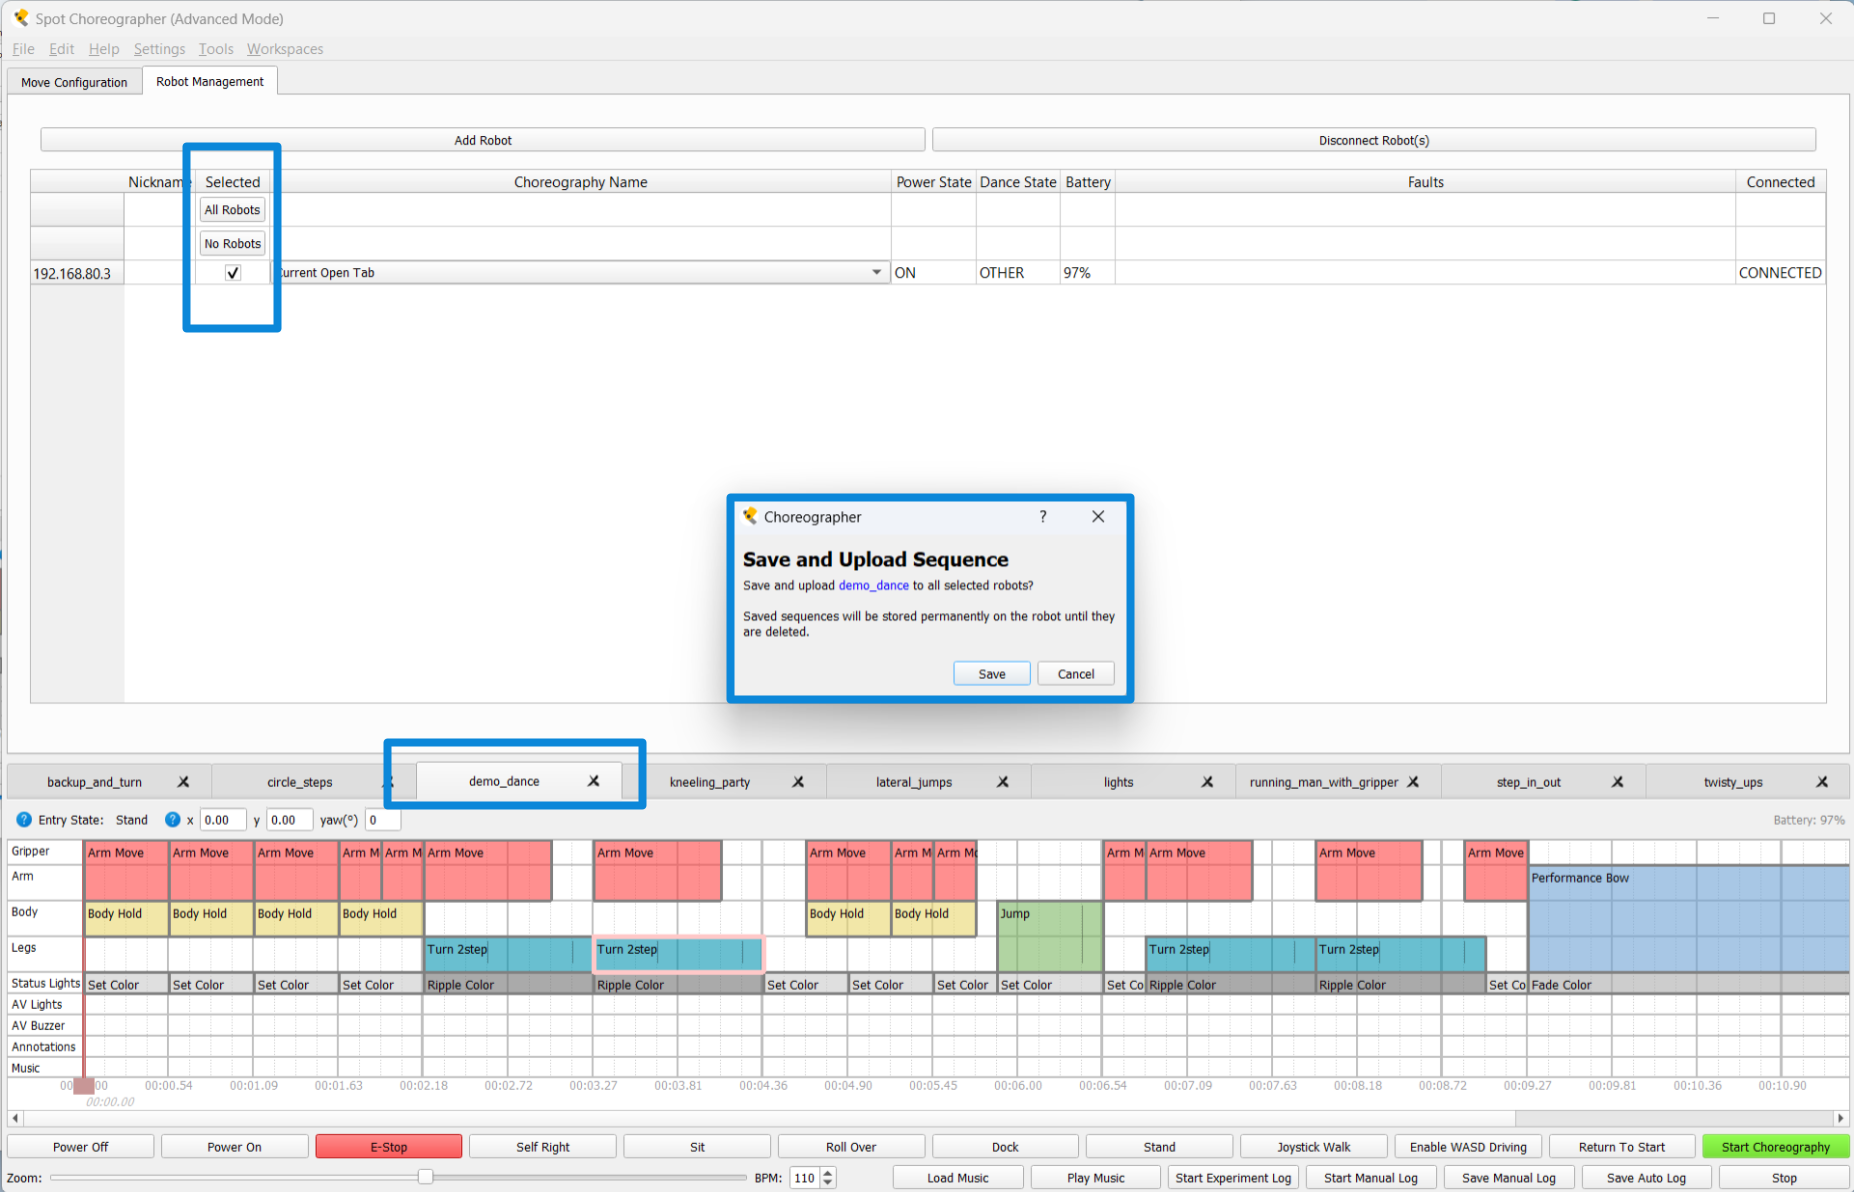Open the Tools menu
The width and height of the screenshot is (1854, 1192).
point(215,49)
